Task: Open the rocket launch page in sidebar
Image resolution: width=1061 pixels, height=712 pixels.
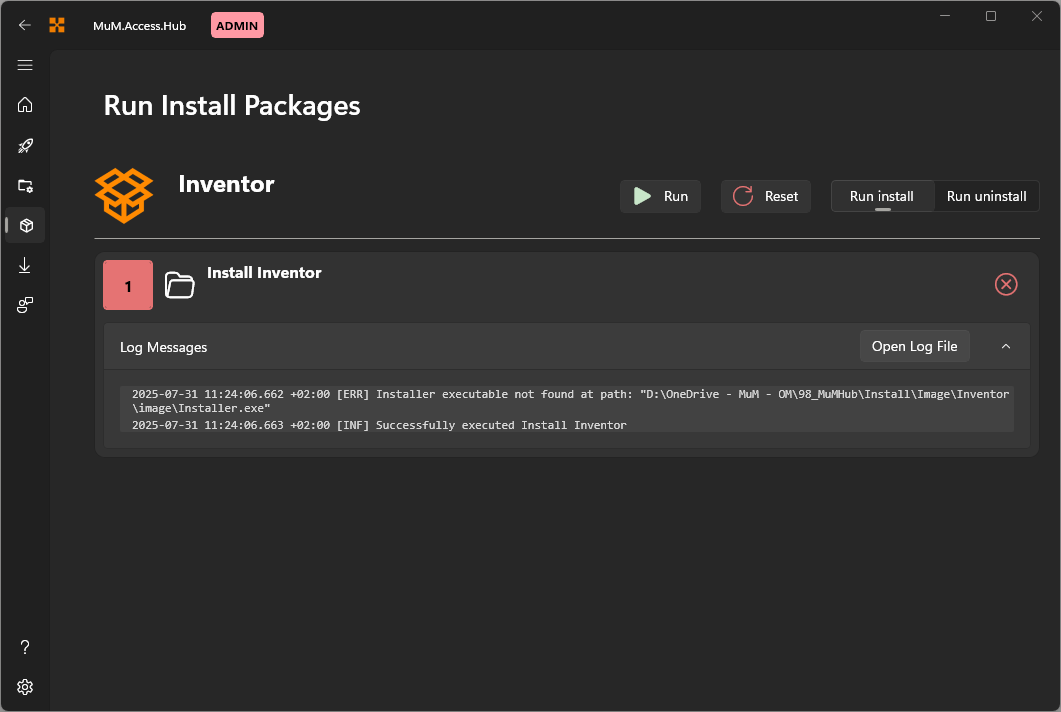Action: click(x=25, y=146)
